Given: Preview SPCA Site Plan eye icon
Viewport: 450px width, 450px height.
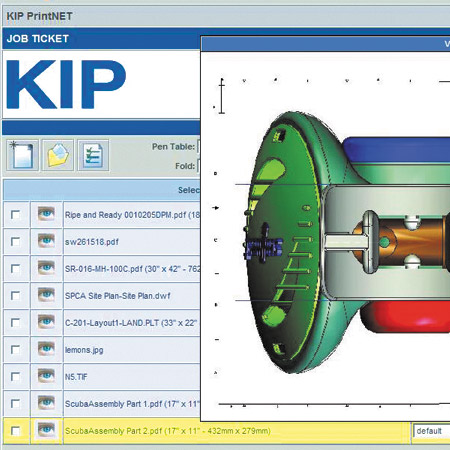Looking at the screenshot, I should (46, 295).
